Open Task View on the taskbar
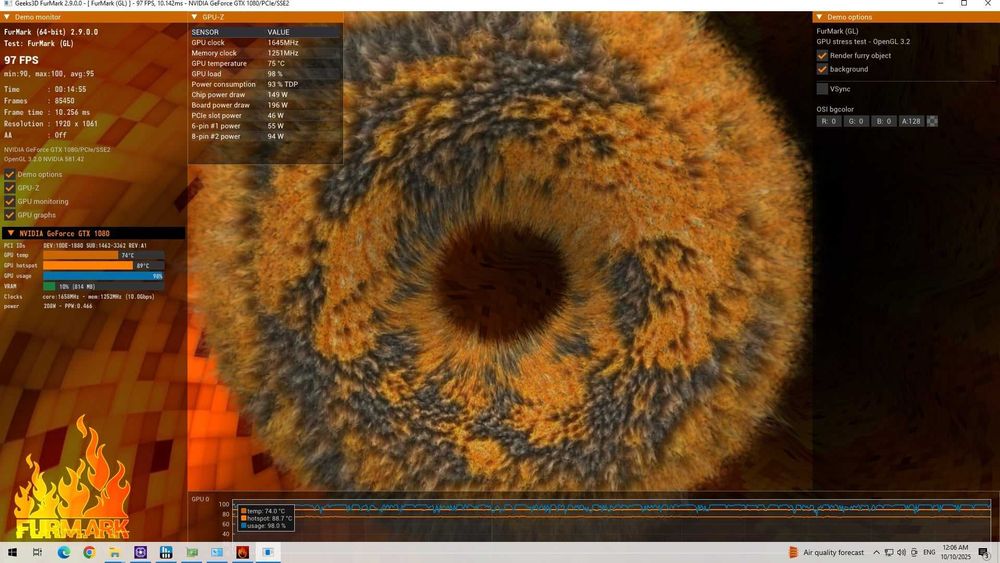This screenshot has height=563, width=1000. click(x=37, y=552)
